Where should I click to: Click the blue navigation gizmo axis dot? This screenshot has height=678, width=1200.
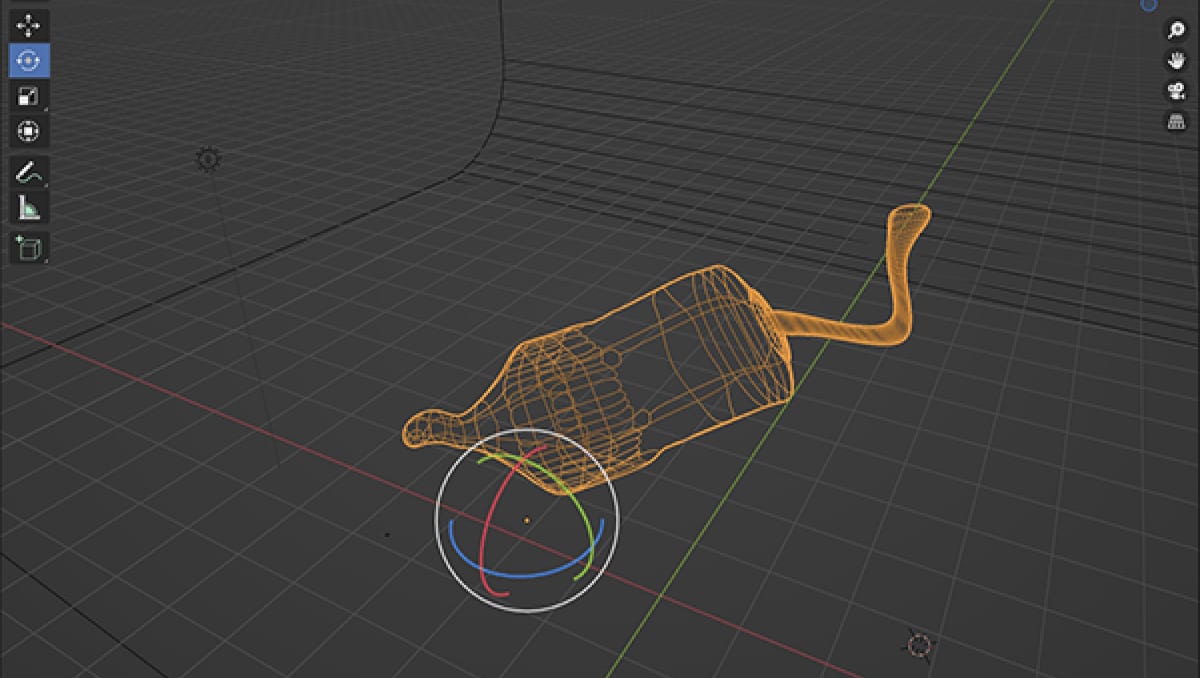click(1149, 5)
